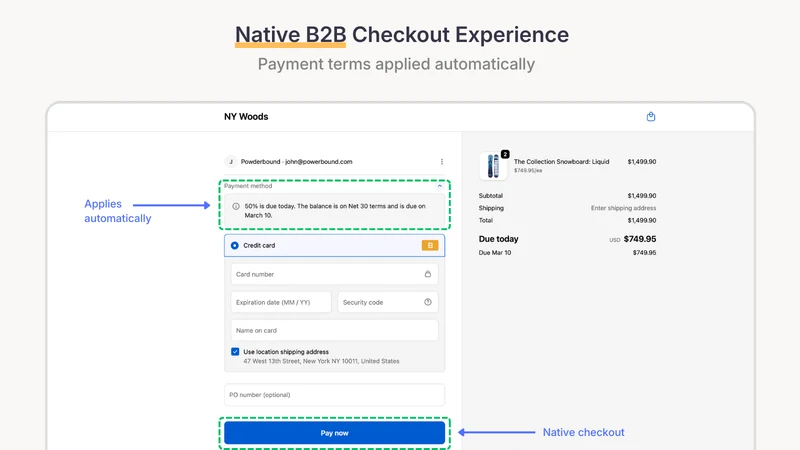Open the shopping bag cart icon

coord(651,116)
